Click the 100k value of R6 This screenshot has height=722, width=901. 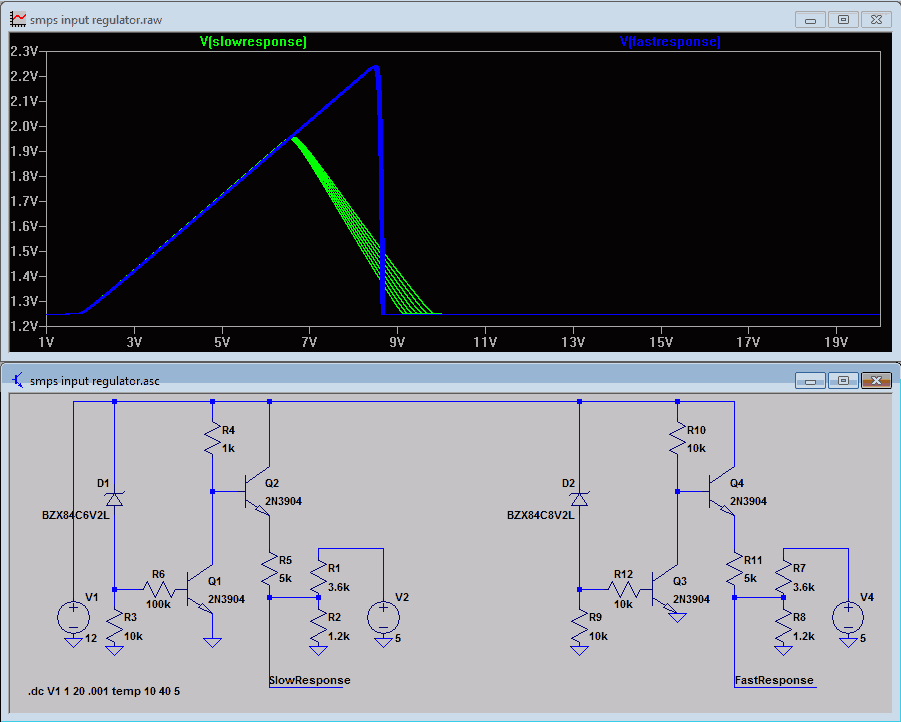coord(158,604)
